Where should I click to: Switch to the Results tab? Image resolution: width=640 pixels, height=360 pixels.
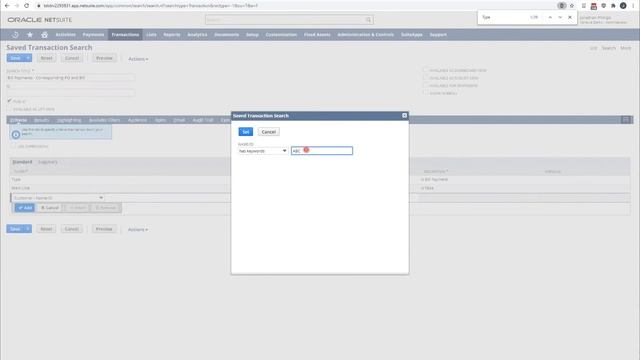(x=42, y=120)
